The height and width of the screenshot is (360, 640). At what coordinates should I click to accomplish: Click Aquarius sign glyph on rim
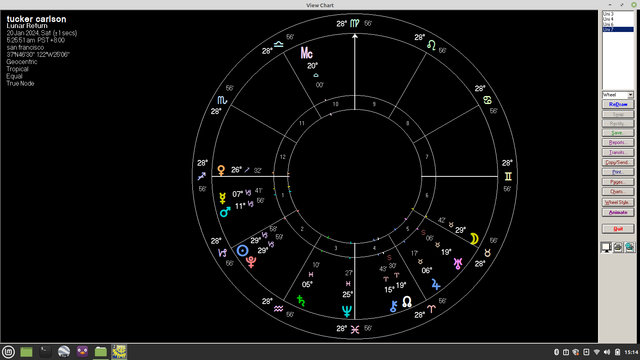[278, 309]
